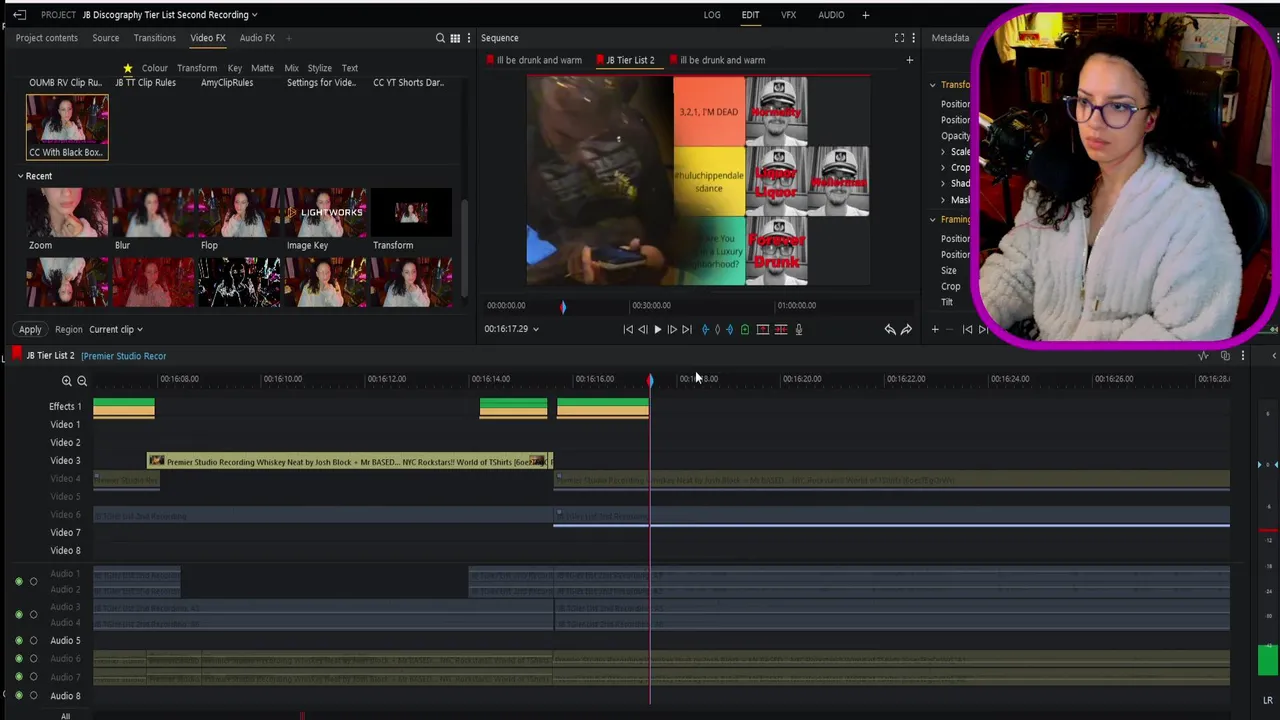
Task: Toggle the Audio 7 mute dot
Action: [18, 677]
